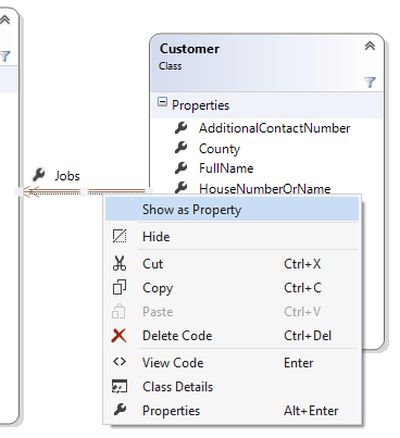
Task: Choose Cut in the context menu
Action: (x=232, y=264)
